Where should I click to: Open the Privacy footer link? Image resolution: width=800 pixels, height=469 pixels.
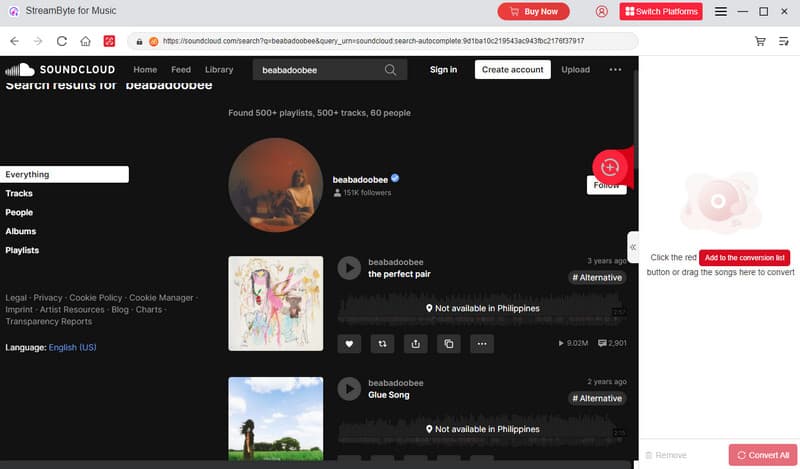coord(47,298)
